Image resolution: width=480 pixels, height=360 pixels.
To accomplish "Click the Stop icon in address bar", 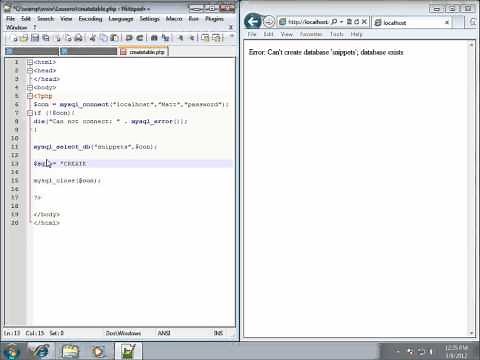I will tap(364, 22).
